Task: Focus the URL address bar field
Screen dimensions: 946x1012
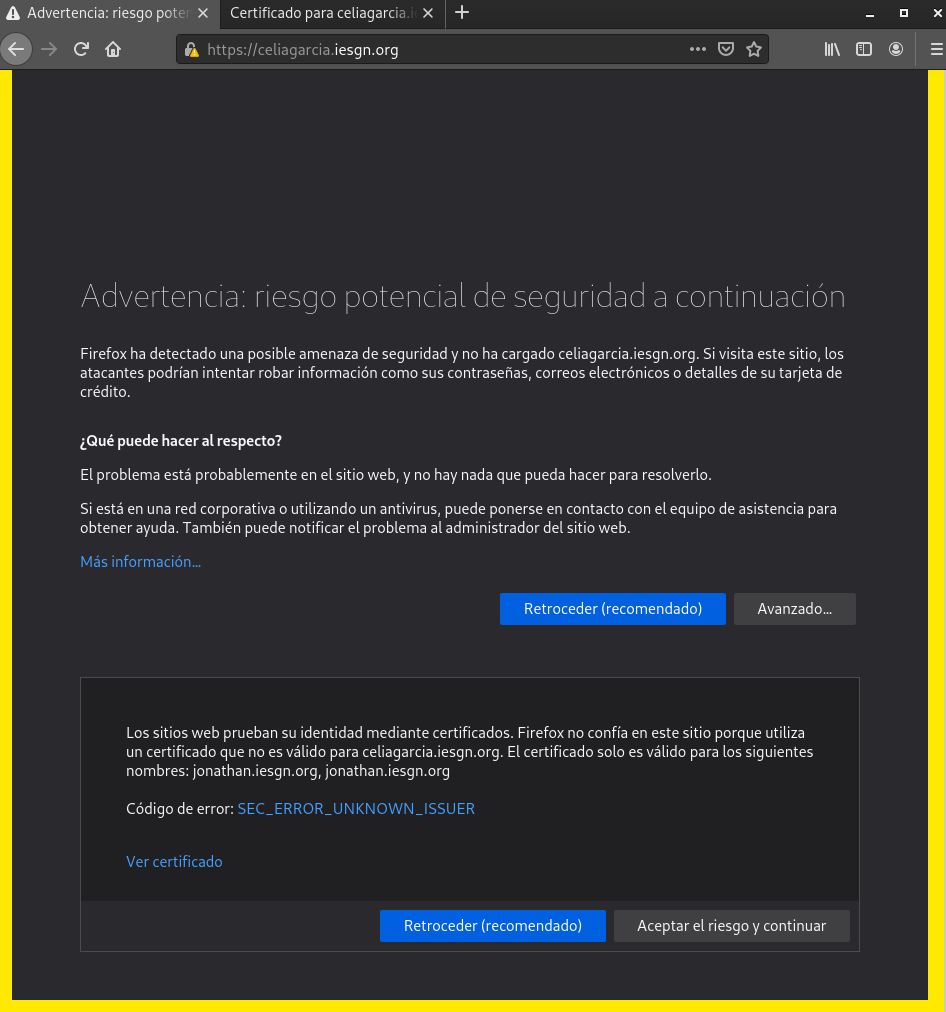Action: [440, 50]
